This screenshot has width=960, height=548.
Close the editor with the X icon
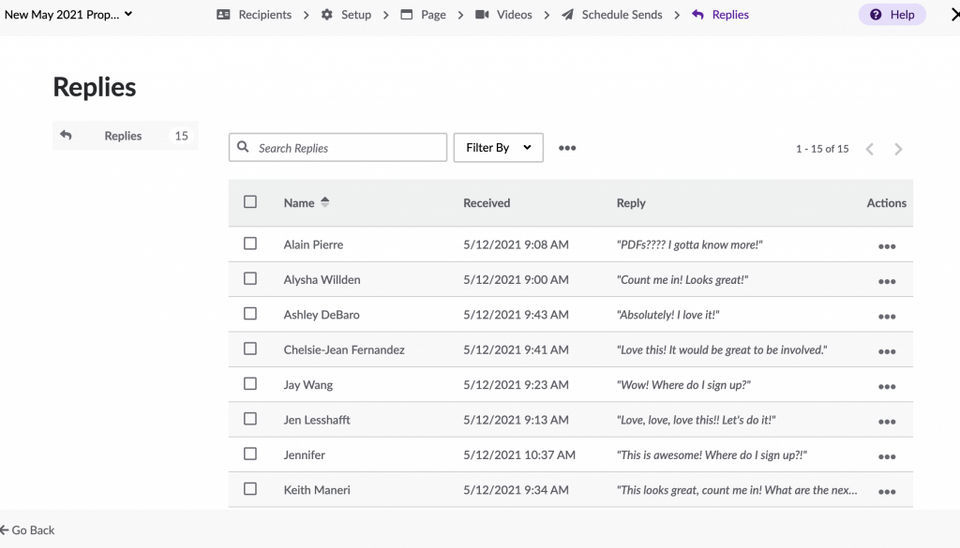pyautogui.click(x=953, y=15)
